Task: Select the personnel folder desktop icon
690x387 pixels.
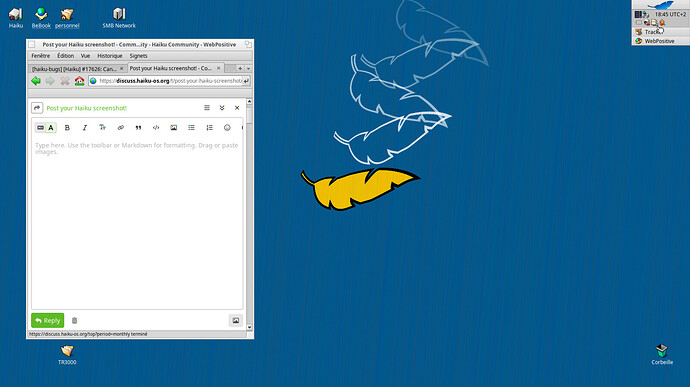Action: click(x=67, y=18)
